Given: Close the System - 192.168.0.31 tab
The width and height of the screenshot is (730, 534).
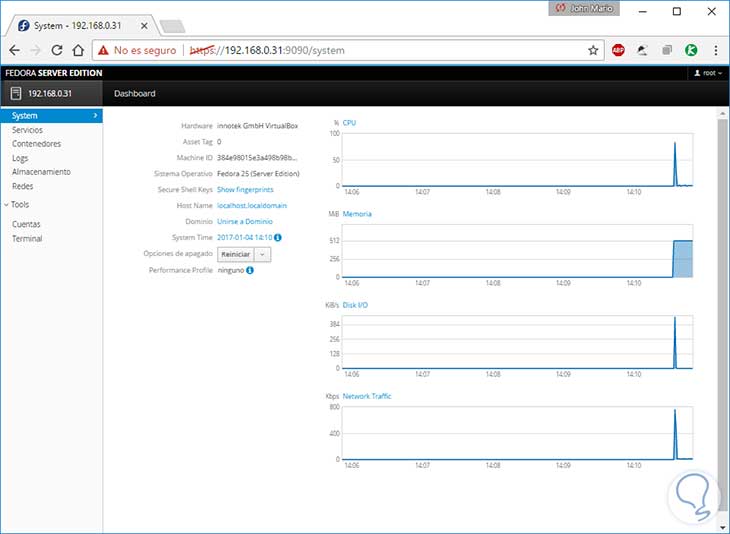Looking at the screenshot, I should pos(144,26).
